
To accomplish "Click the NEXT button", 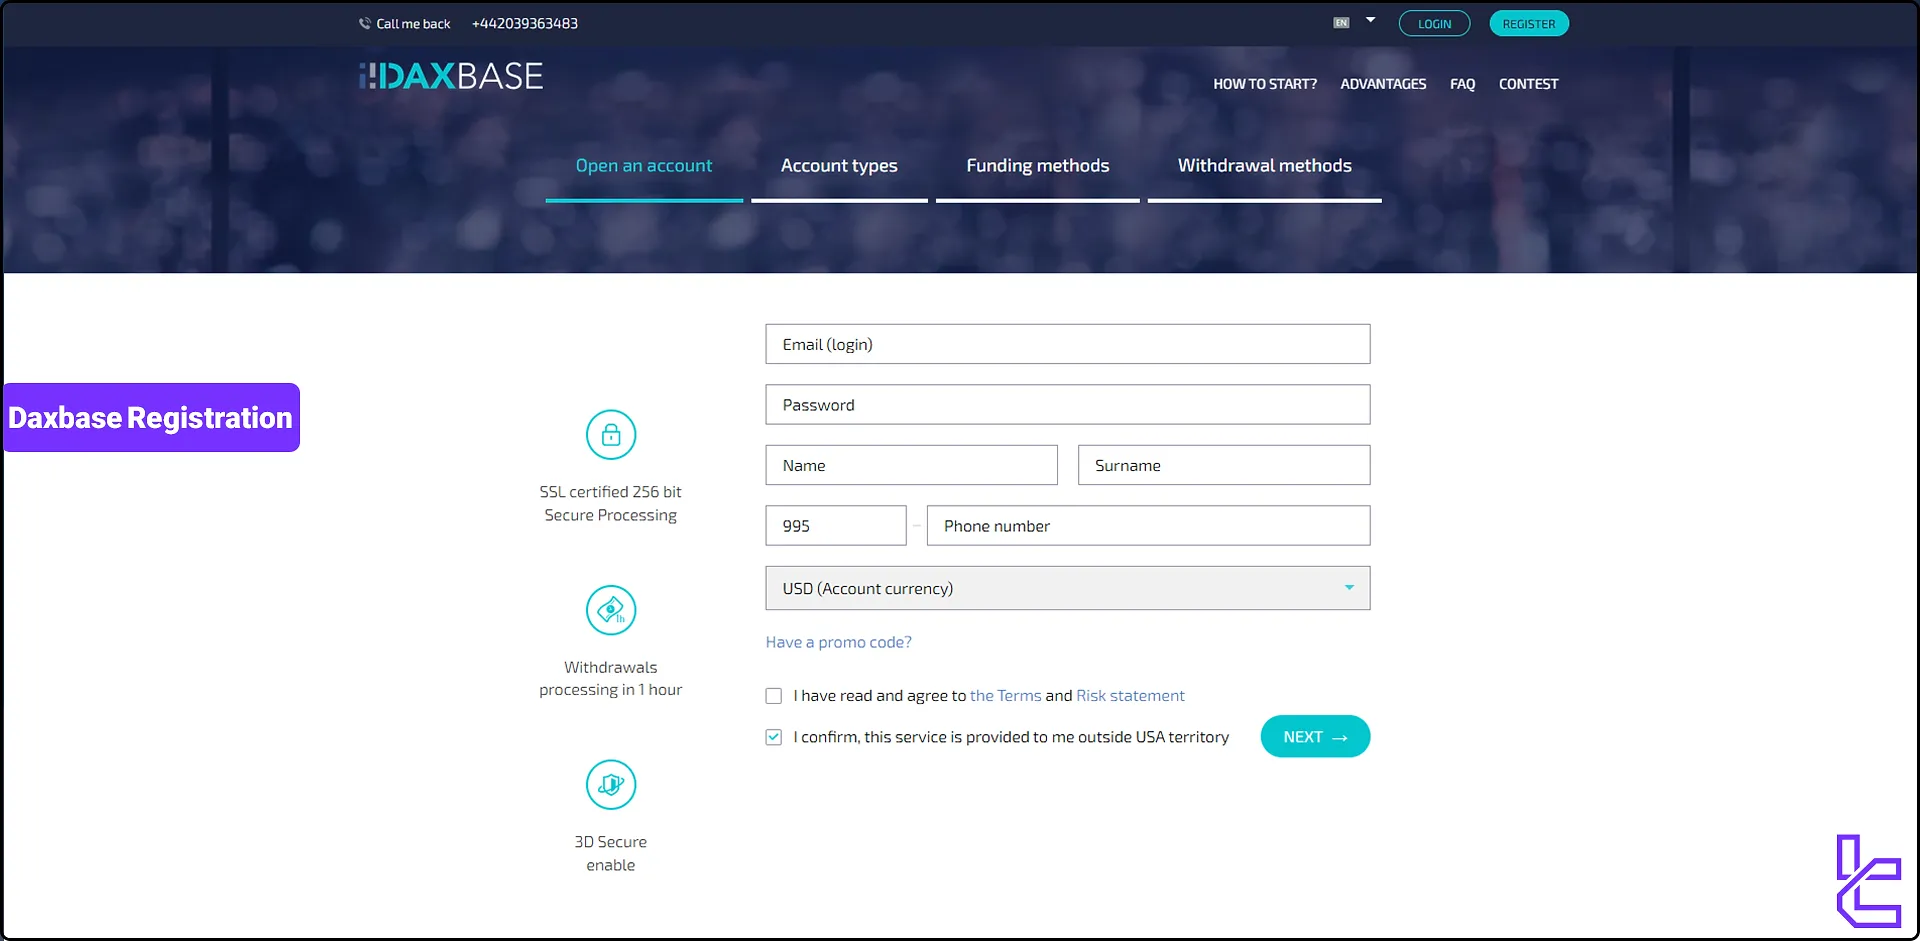I will pyautogui.click(x=1315, y=737).
